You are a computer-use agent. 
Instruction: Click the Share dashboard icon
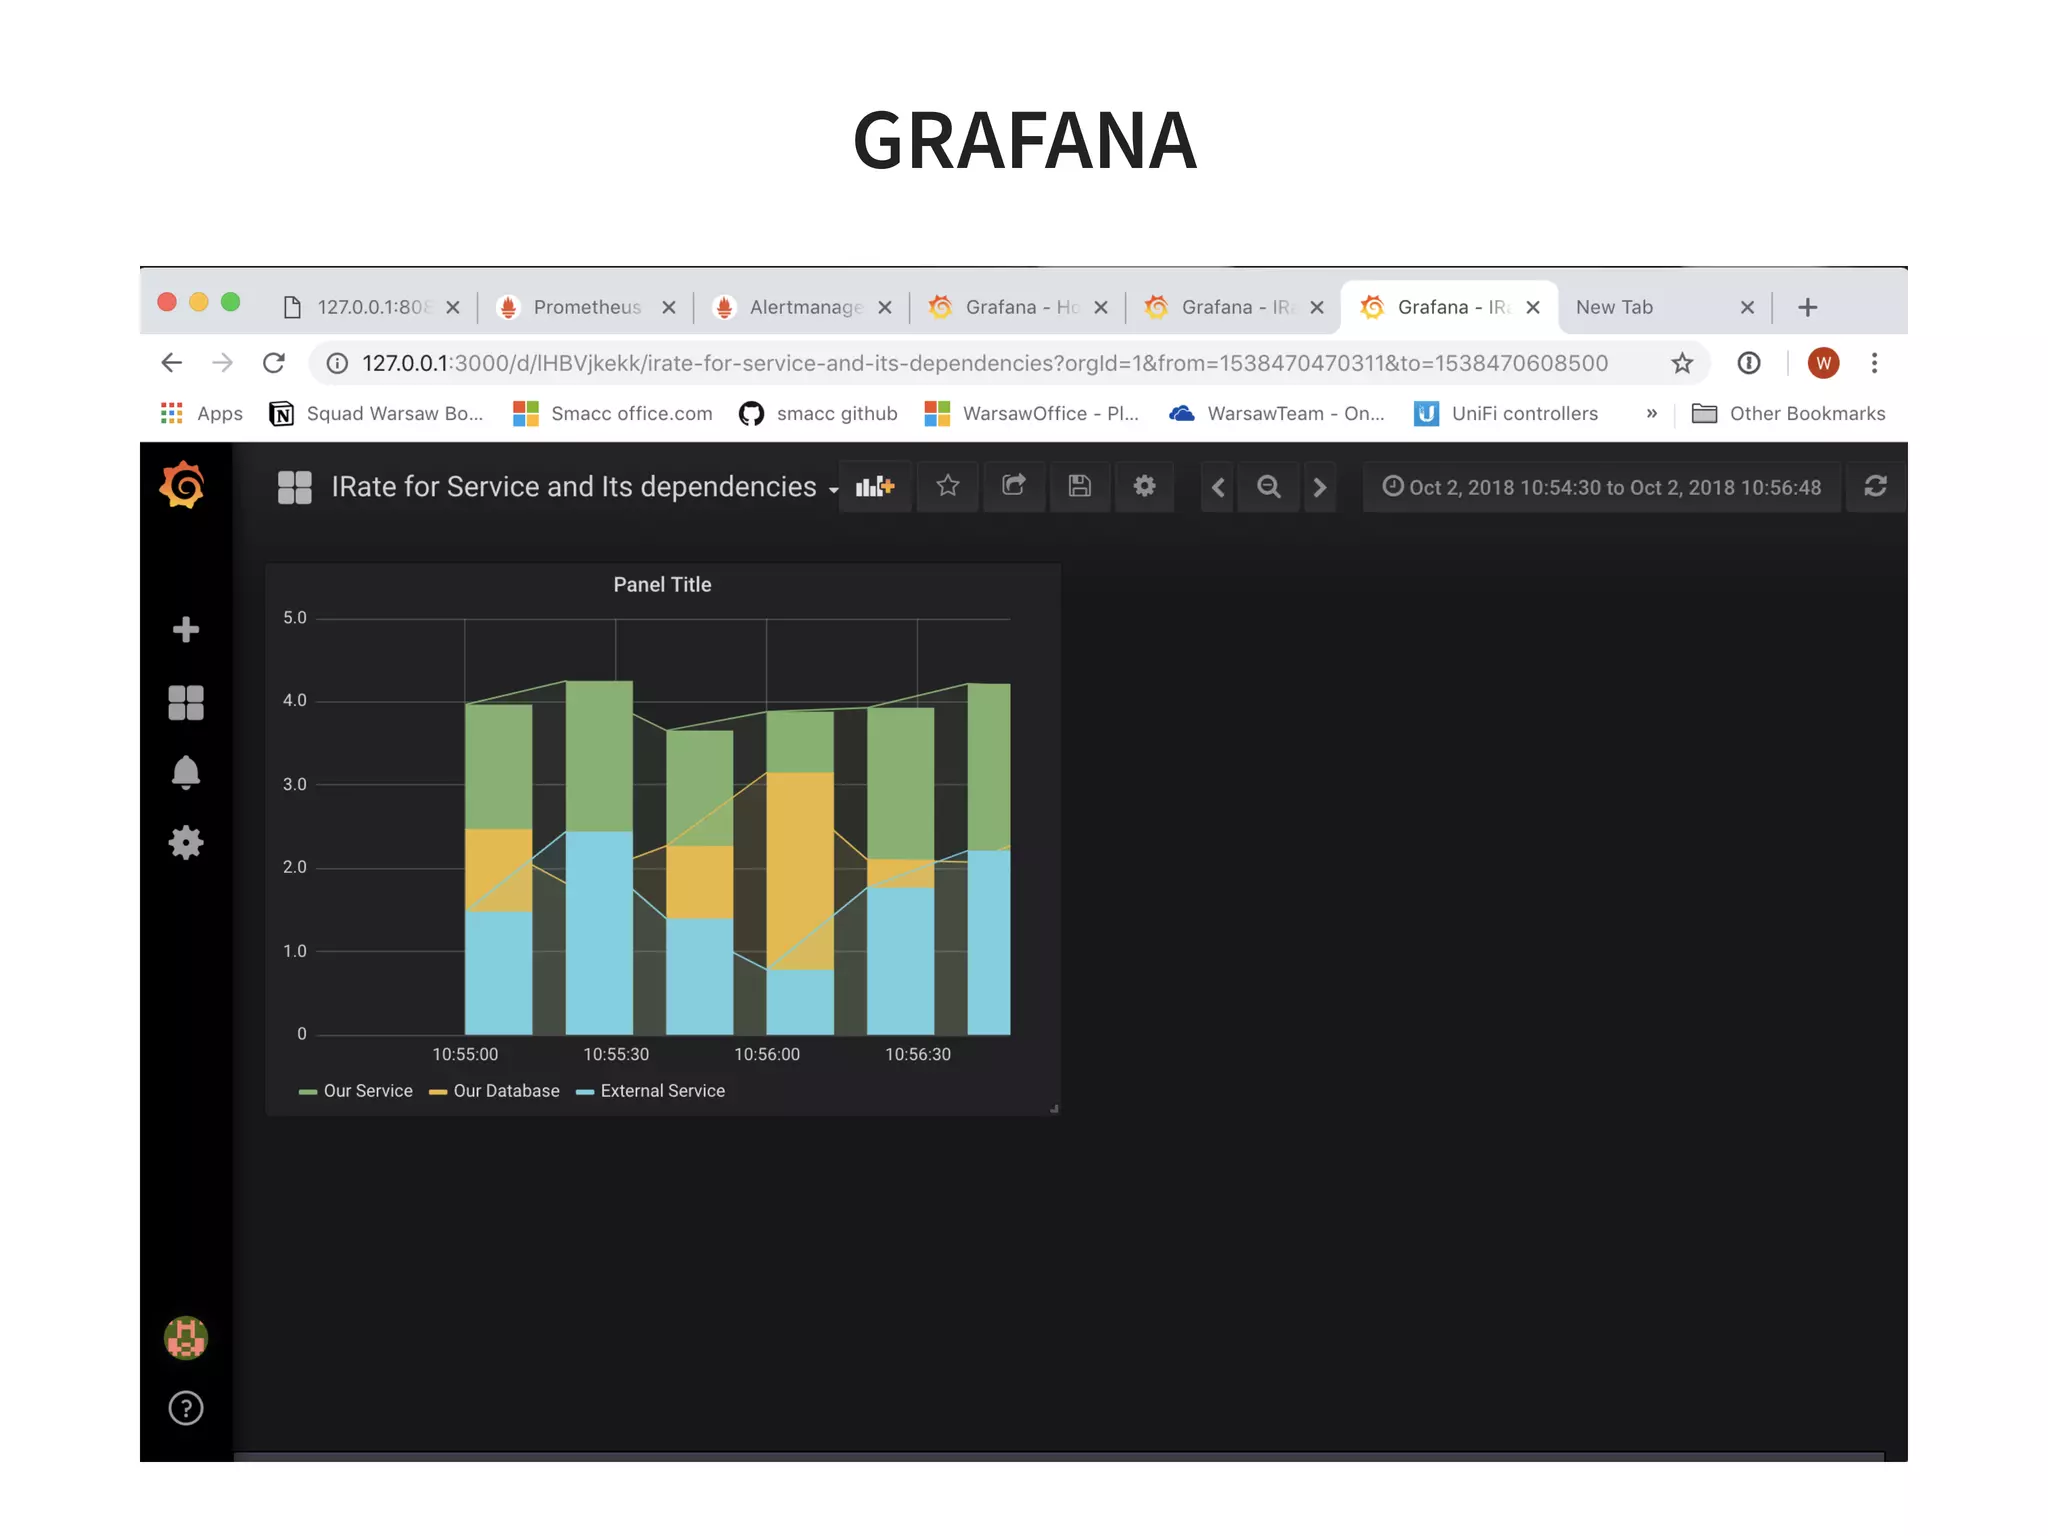coord(1014,487)
